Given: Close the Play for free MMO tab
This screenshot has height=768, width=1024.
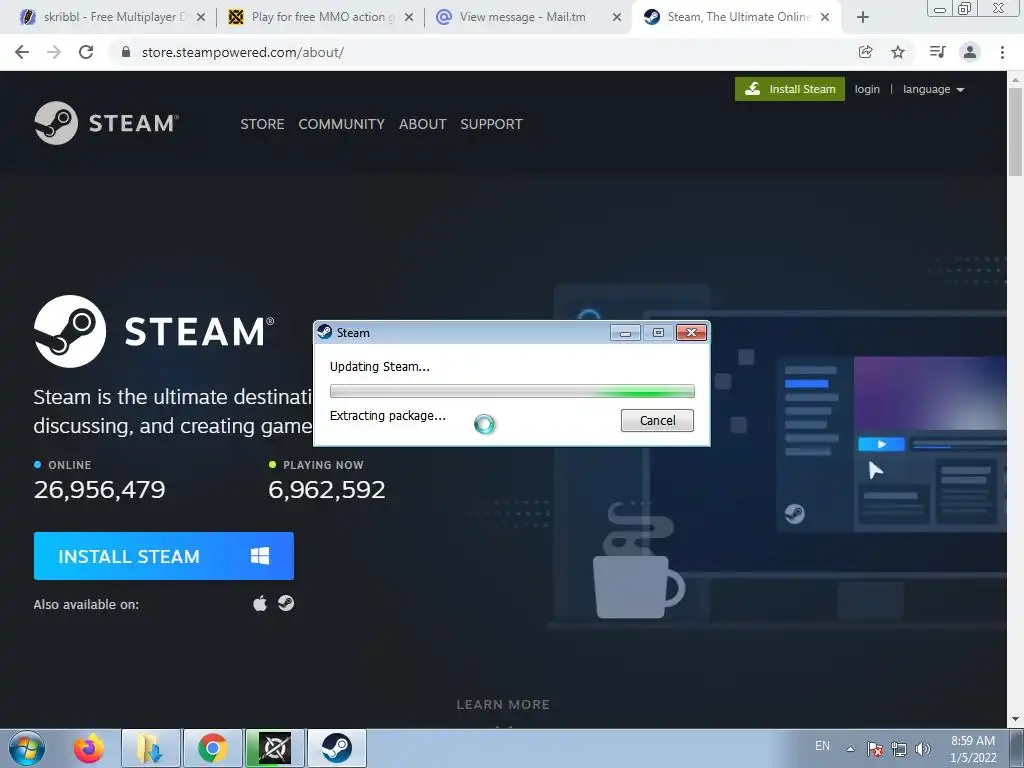Looking at the screenshot, I should 409,18.
